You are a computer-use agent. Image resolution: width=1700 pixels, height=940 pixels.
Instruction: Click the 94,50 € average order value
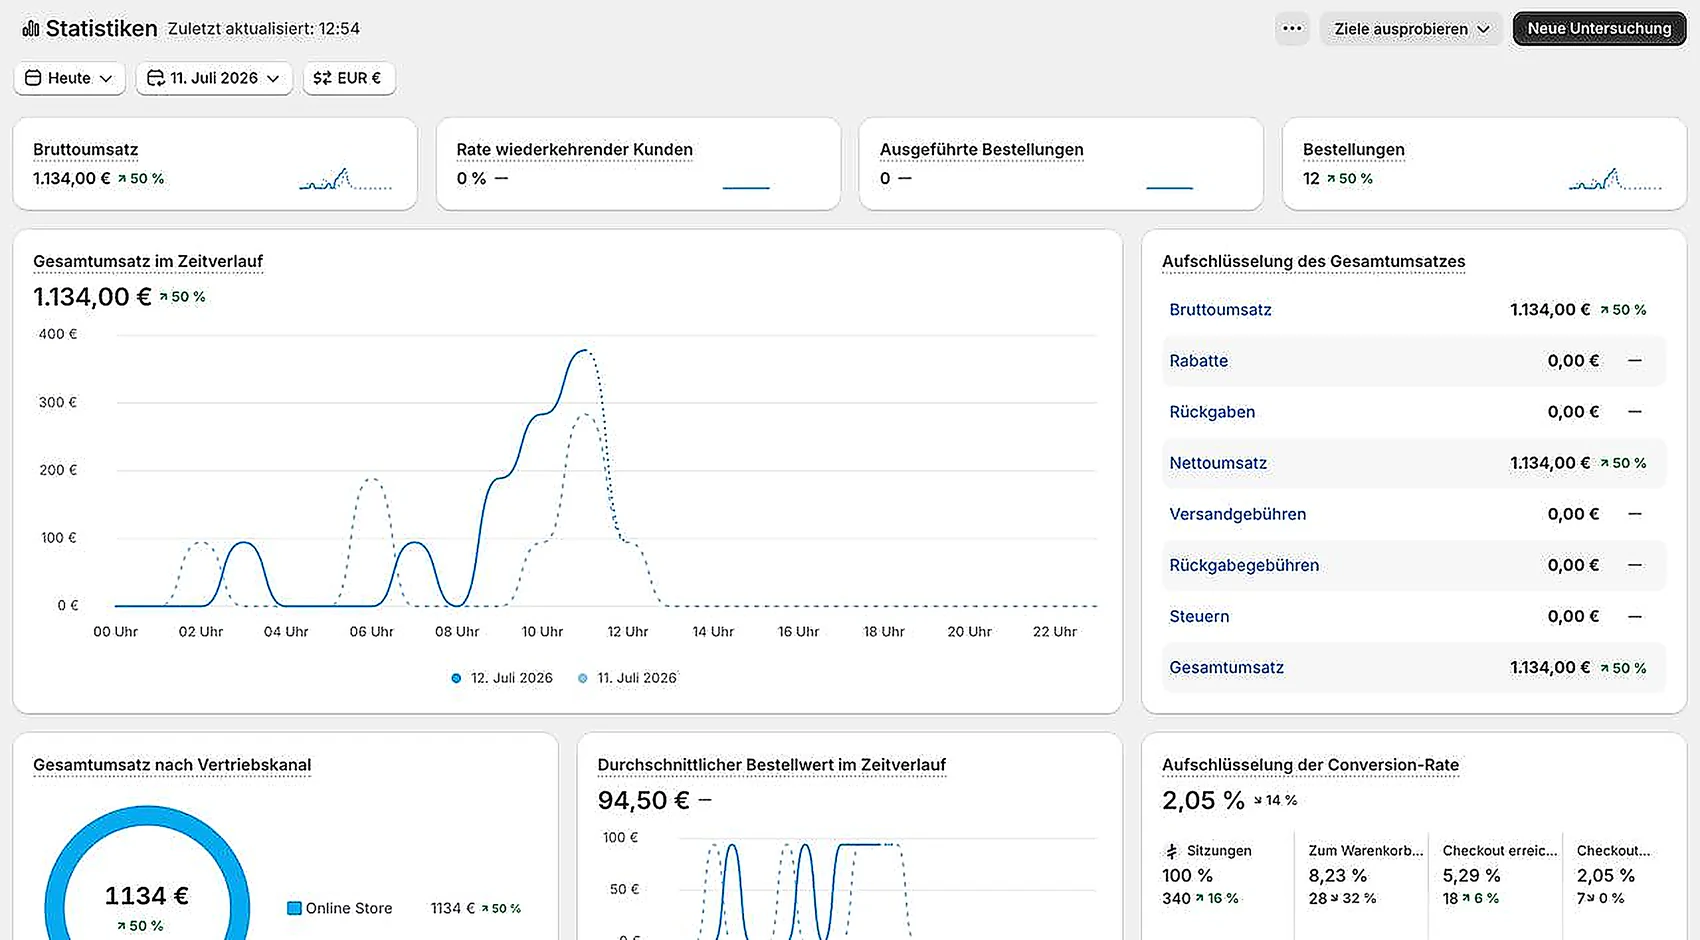point(644,800)
